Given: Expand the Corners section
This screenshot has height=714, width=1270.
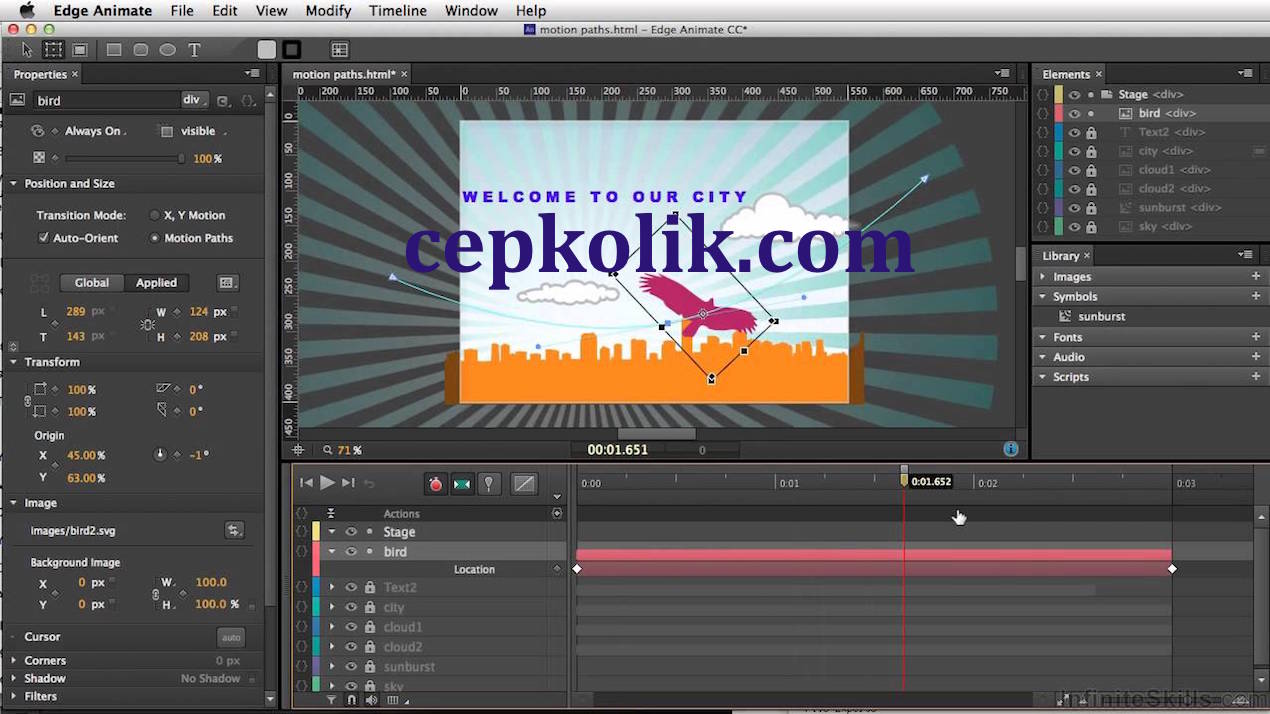Looking at the screenshot, I should pos(14,660).
